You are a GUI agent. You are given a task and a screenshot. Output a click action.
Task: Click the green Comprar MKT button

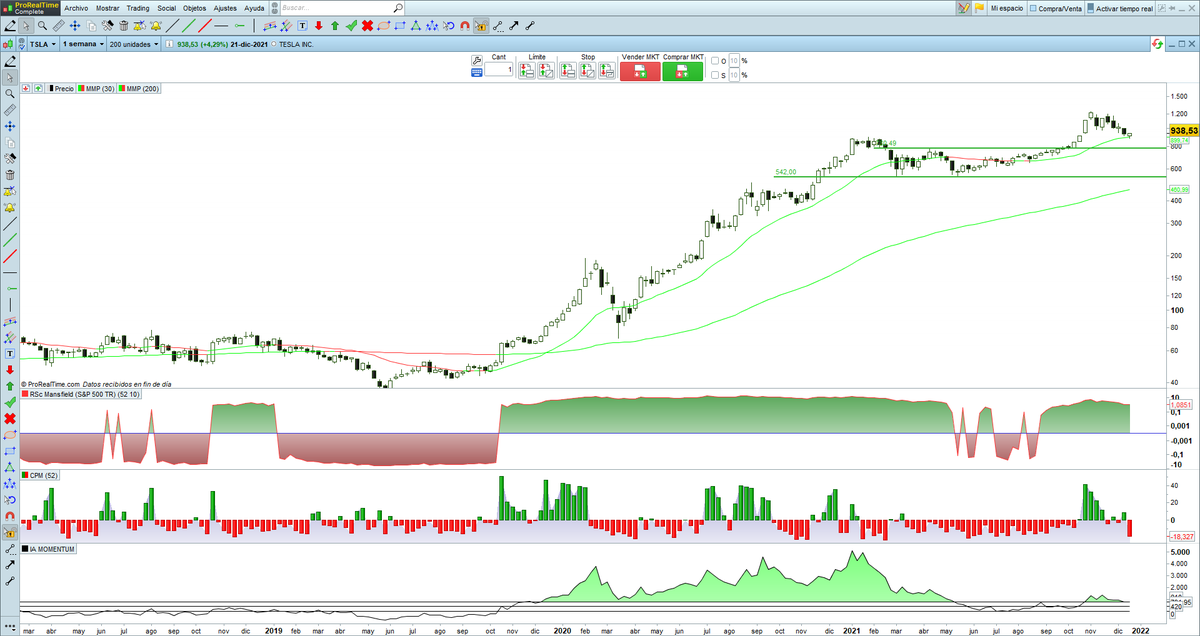tap(683, 72)
